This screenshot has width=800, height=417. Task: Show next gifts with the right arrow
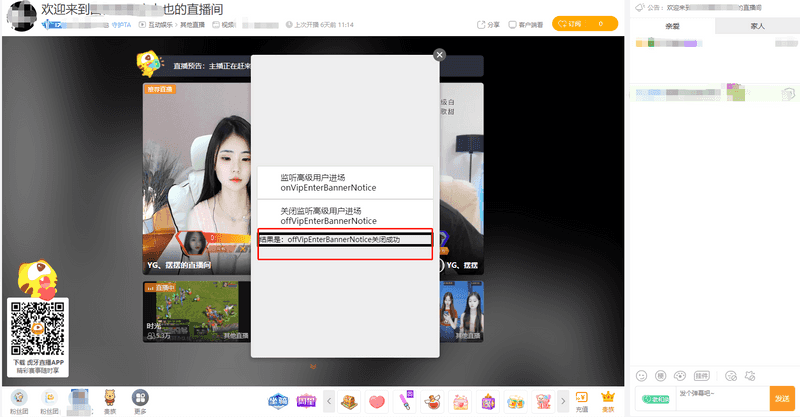point(563,401)
